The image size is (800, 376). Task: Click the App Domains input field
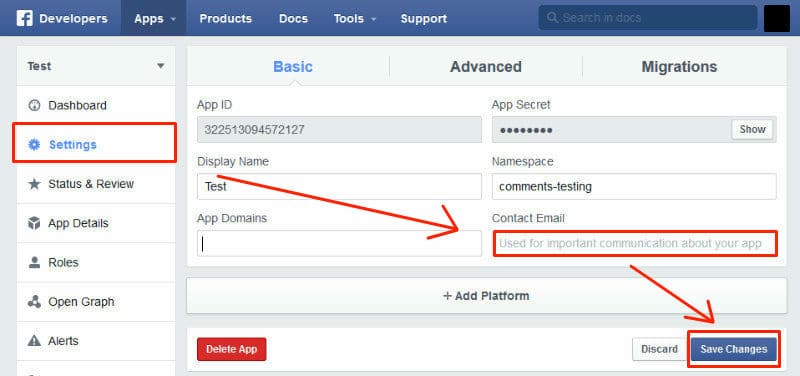pos(339,243)
